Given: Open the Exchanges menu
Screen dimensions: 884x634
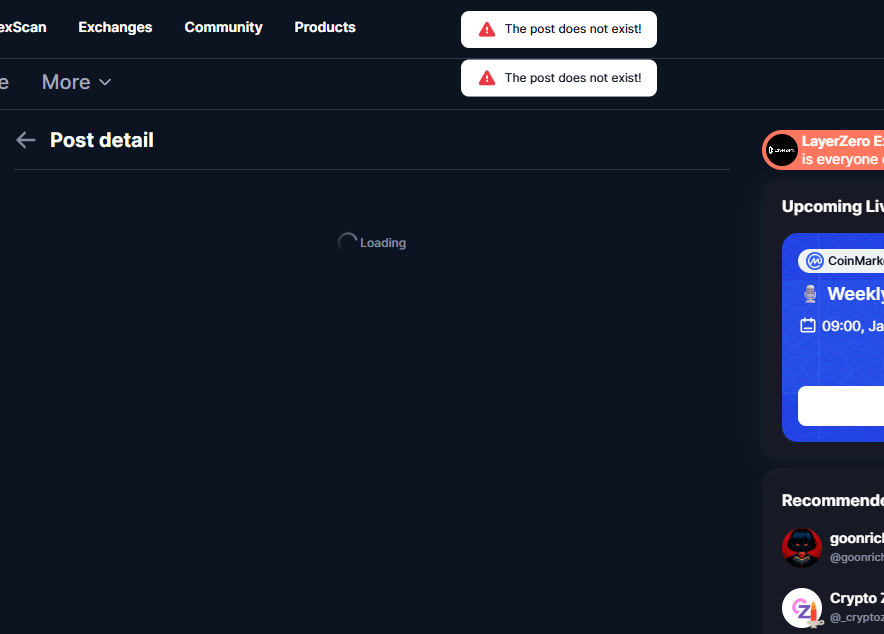Looking at the screenshot, I should [115, 27].
